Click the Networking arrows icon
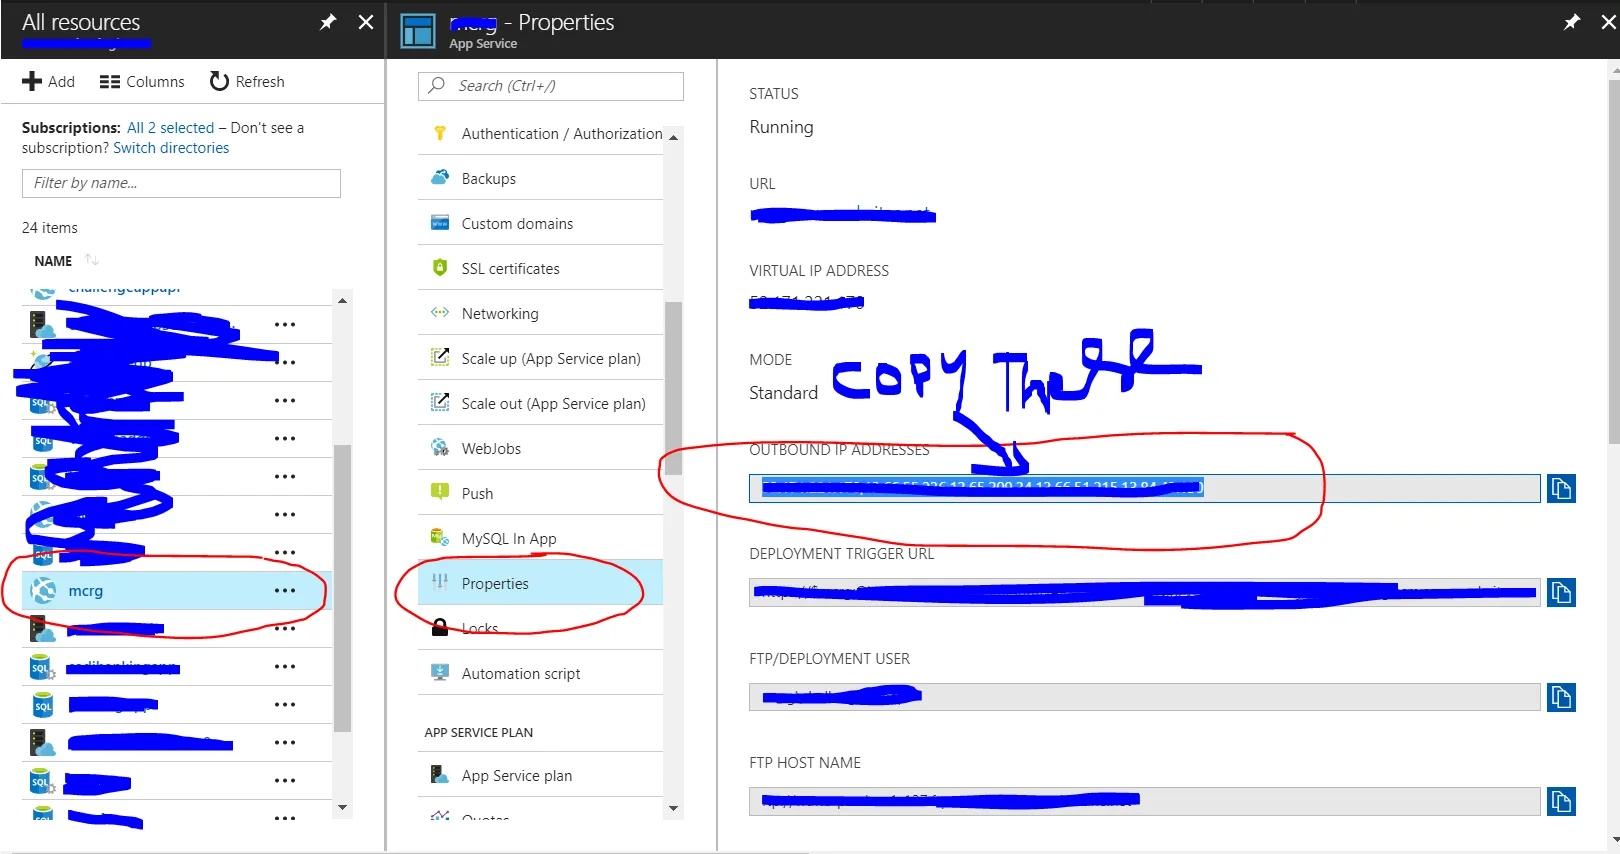This screenshot has width=1620, height=854. pos(440,312)
